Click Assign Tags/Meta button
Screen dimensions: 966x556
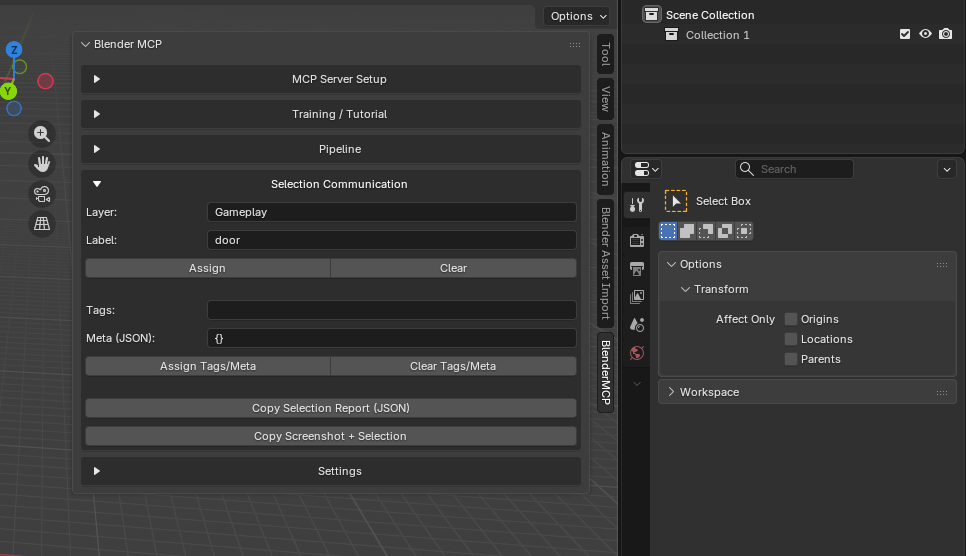point(208,366)
